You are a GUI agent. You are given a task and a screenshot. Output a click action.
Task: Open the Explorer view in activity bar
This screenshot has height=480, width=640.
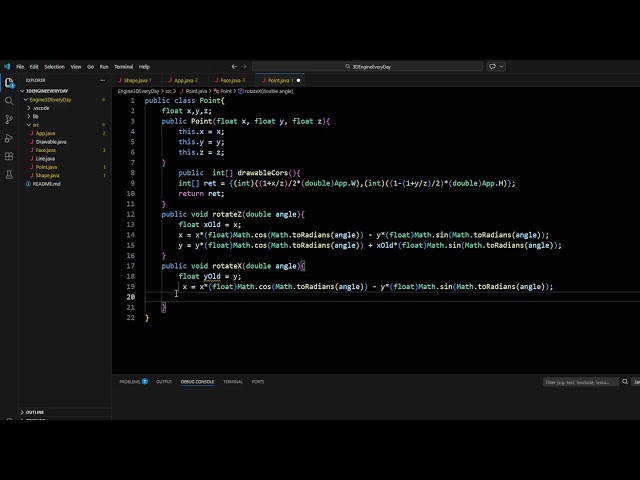[9, 83]
